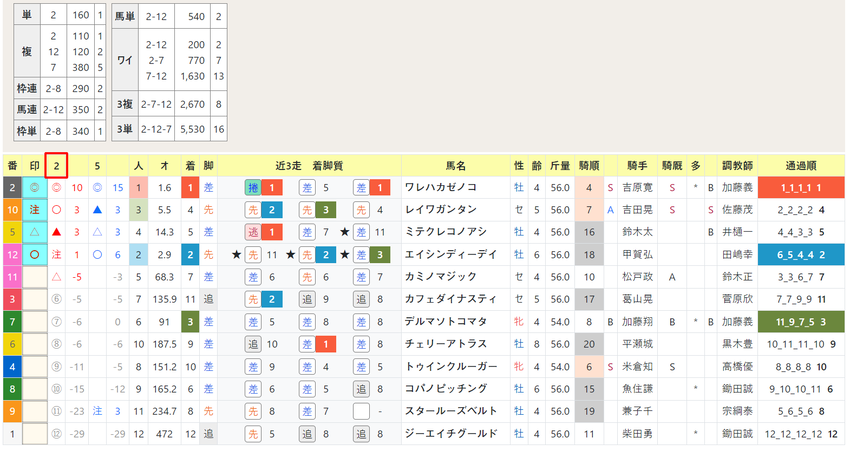This screenshot has width=850, height=451.
Task: Click the ◎ mark cell for horse number 2
Action: [x=35, y=188]
